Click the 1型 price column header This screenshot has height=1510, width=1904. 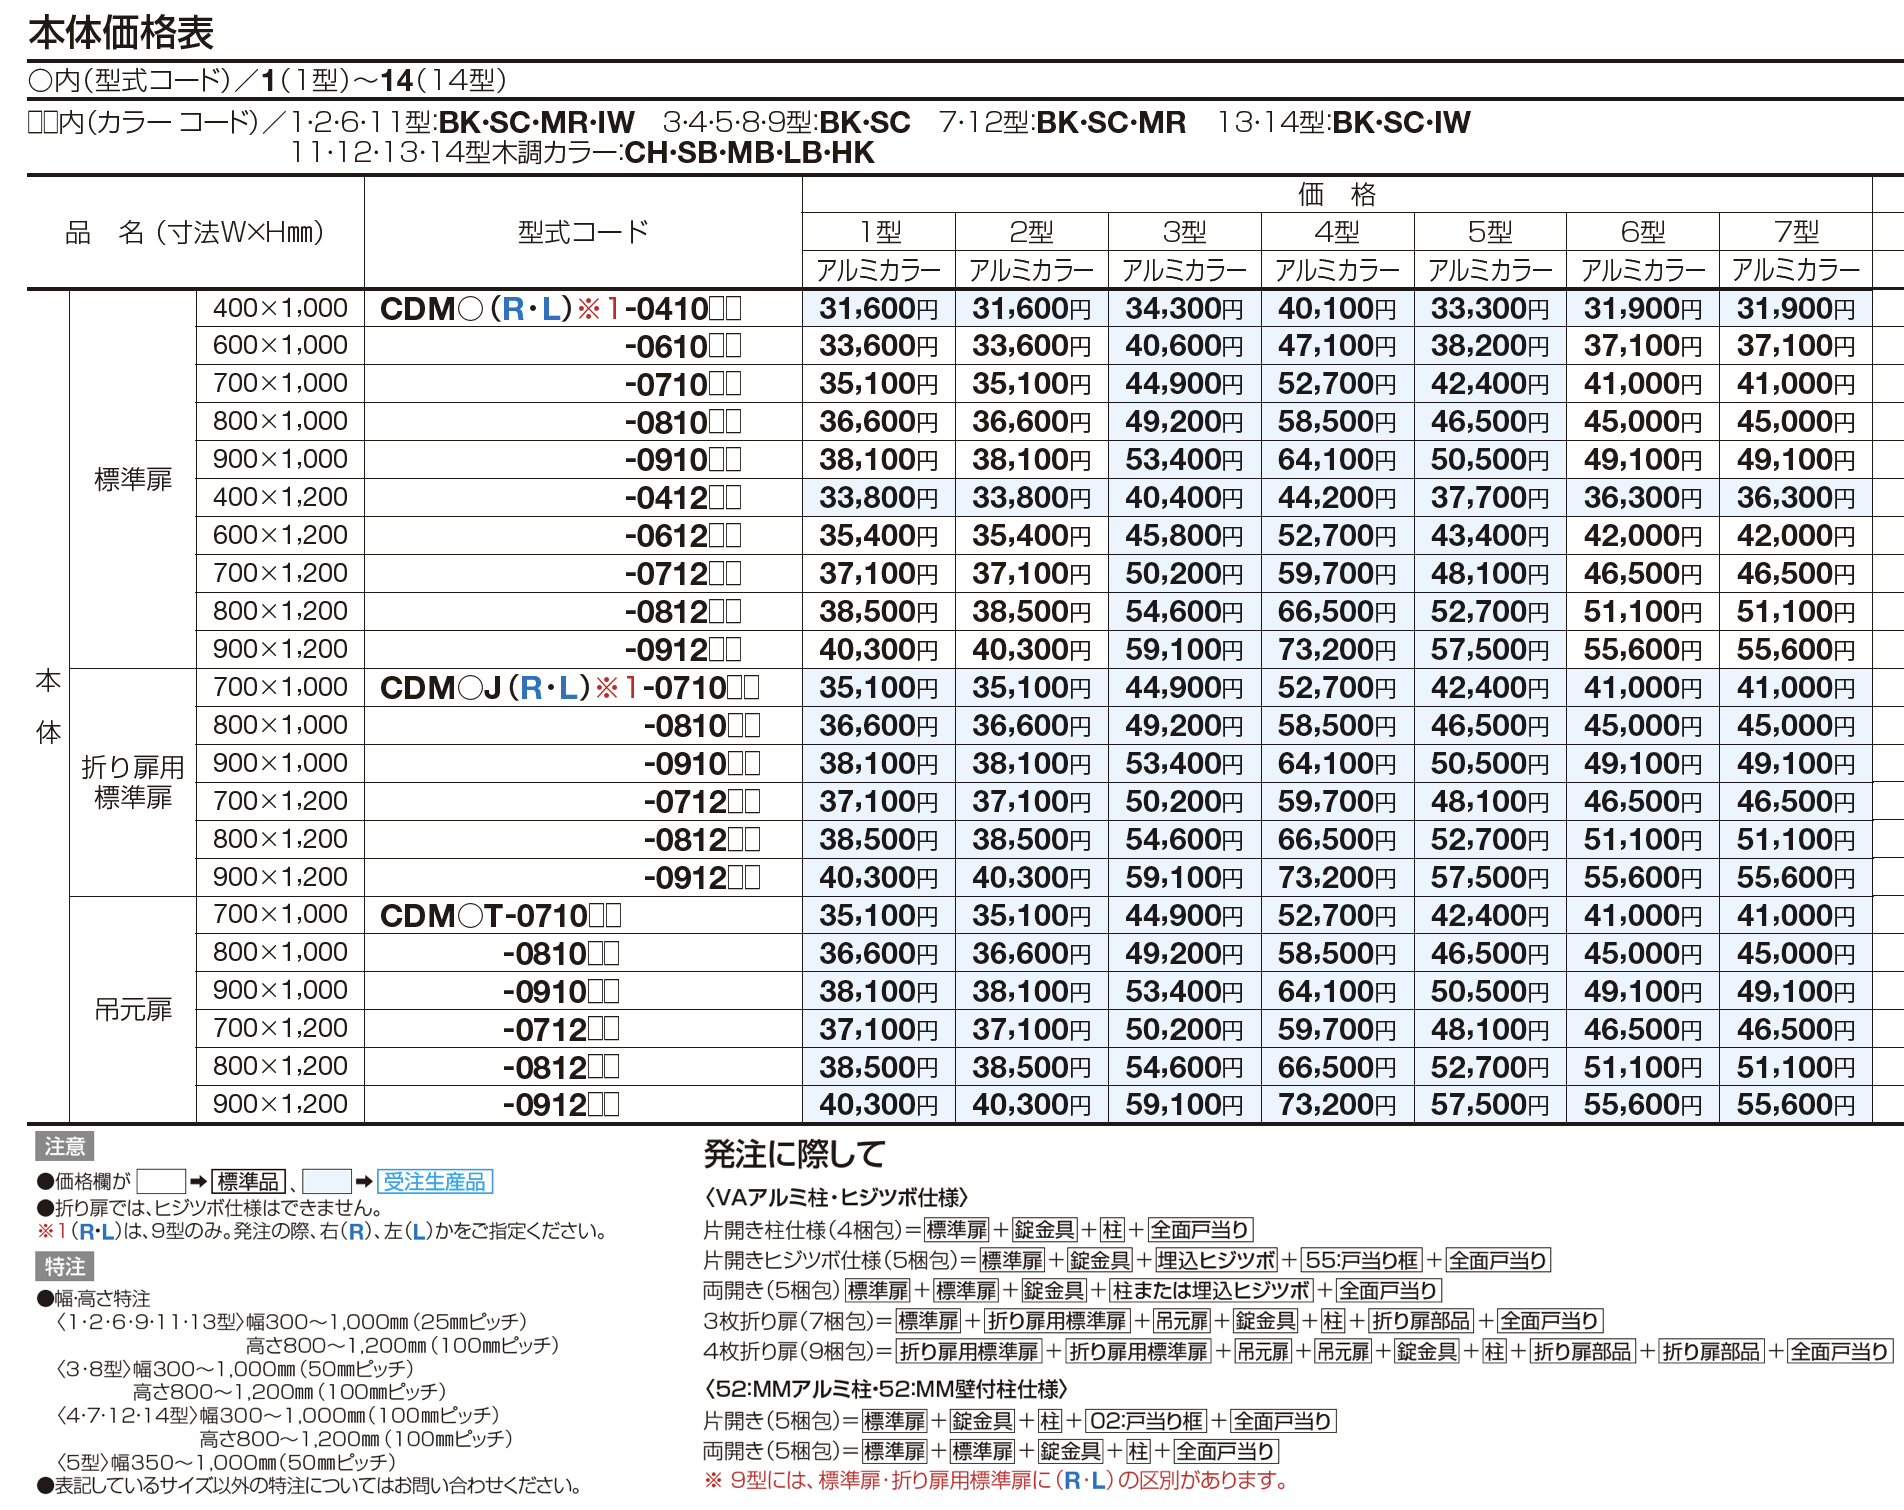(880, 232)
